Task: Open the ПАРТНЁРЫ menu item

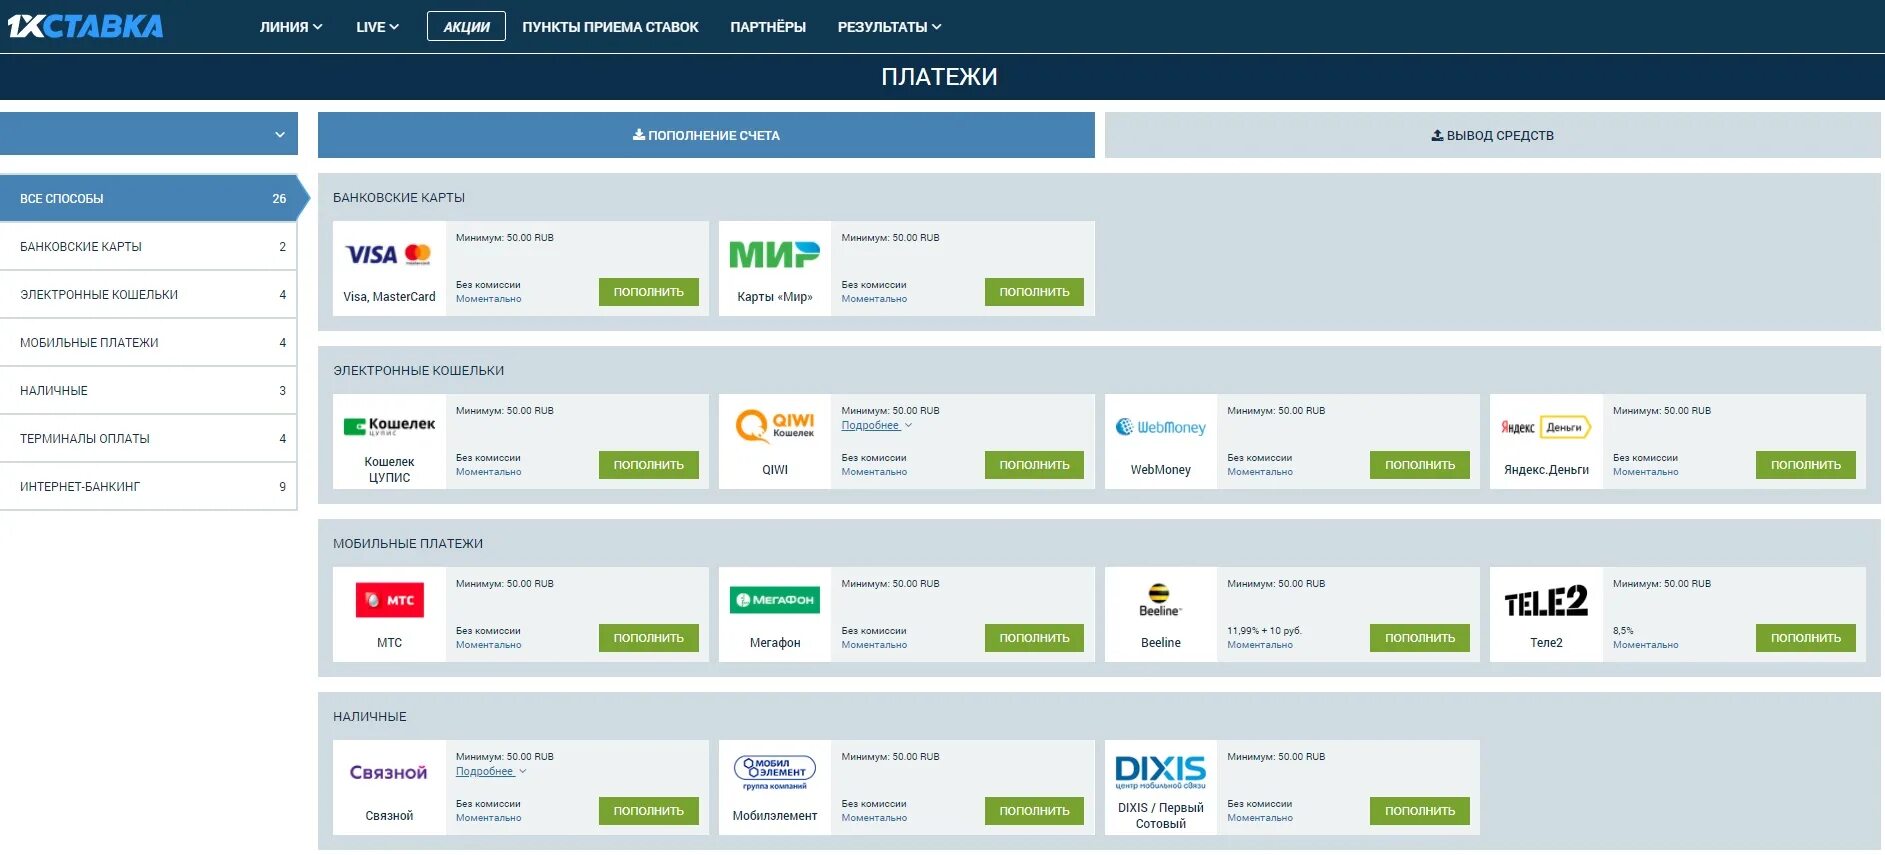Action: point(768,27)
